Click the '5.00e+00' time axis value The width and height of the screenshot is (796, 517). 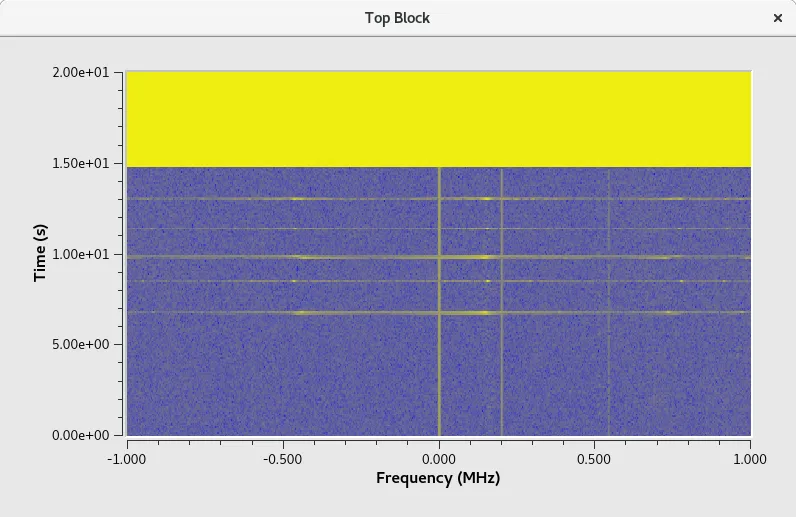point(81,344)
